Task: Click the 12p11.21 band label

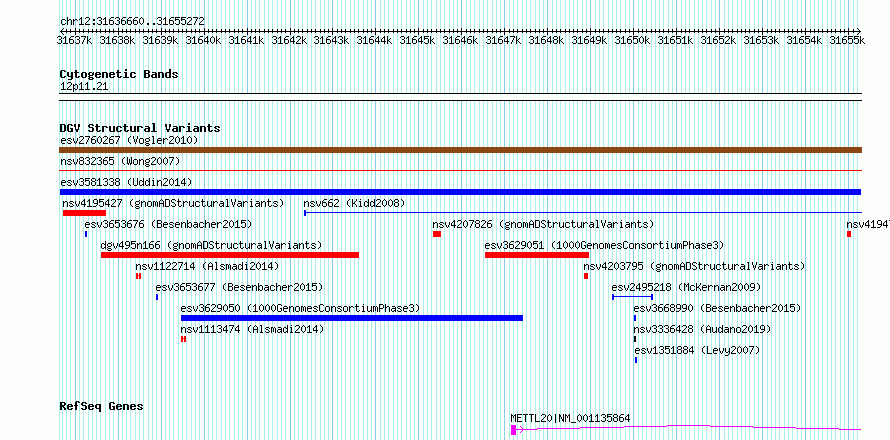Action: tap(84, 87)
